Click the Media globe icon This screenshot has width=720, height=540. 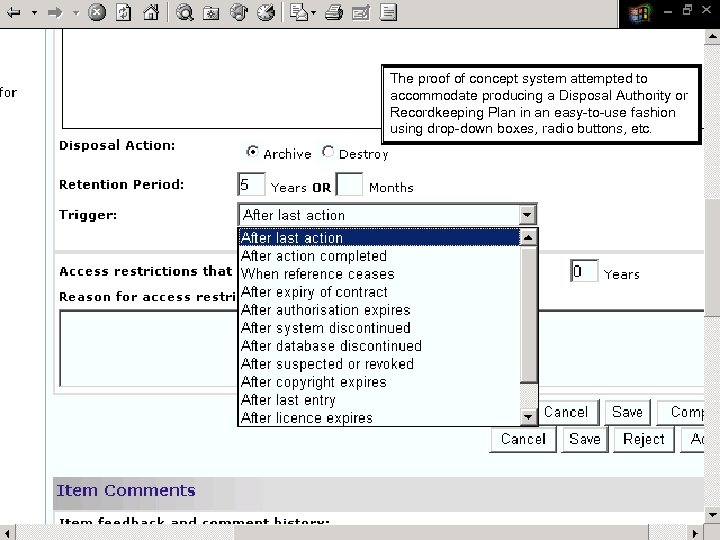pyautogui.click(x=239, y=12)
